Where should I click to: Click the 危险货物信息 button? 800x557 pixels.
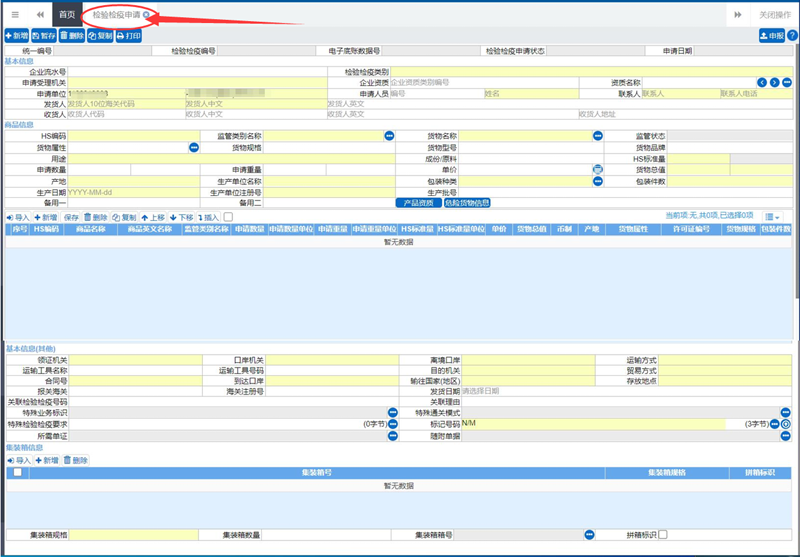[x=467, y=203]
